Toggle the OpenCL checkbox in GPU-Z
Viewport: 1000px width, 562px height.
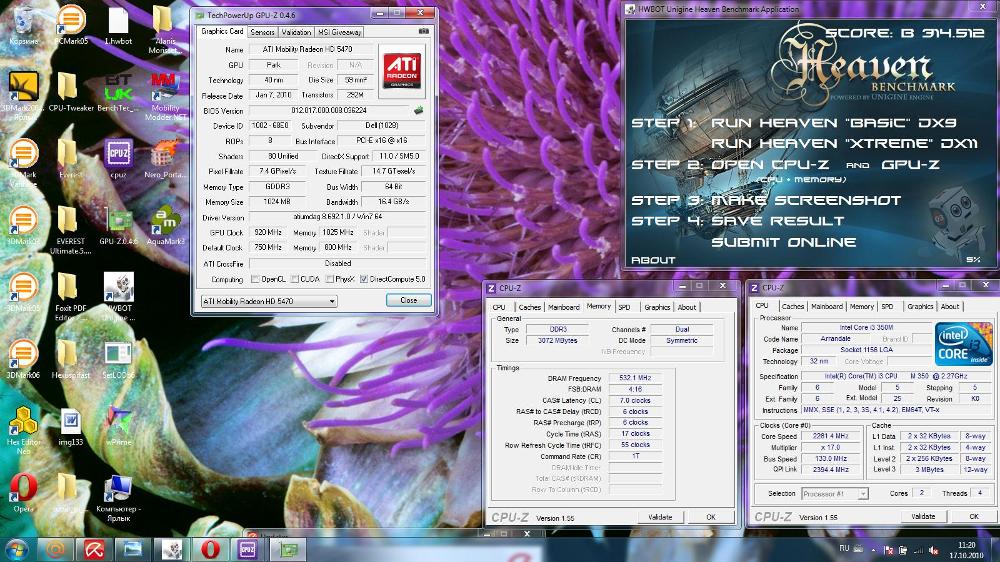pos(255,279)
